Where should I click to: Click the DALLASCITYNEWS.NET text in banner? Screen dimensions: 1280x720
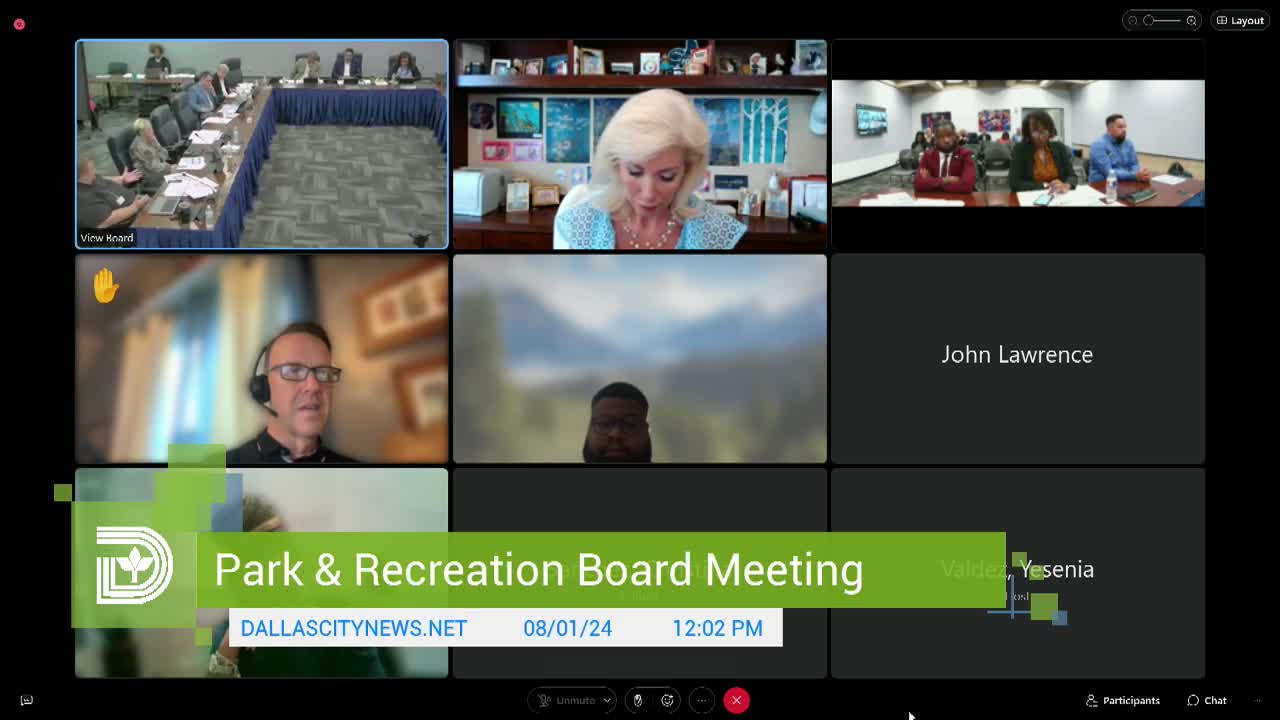(x=354, y=628)
